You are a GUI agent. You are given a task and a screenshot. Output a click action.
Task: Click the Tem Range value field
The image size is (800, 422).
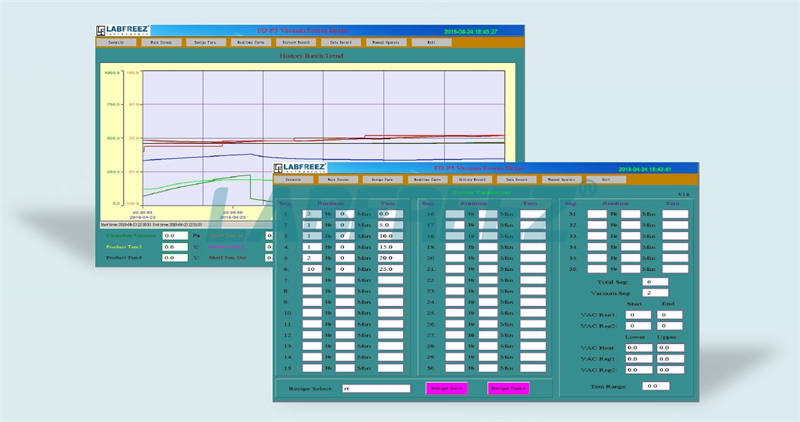(x=656, y=385)
